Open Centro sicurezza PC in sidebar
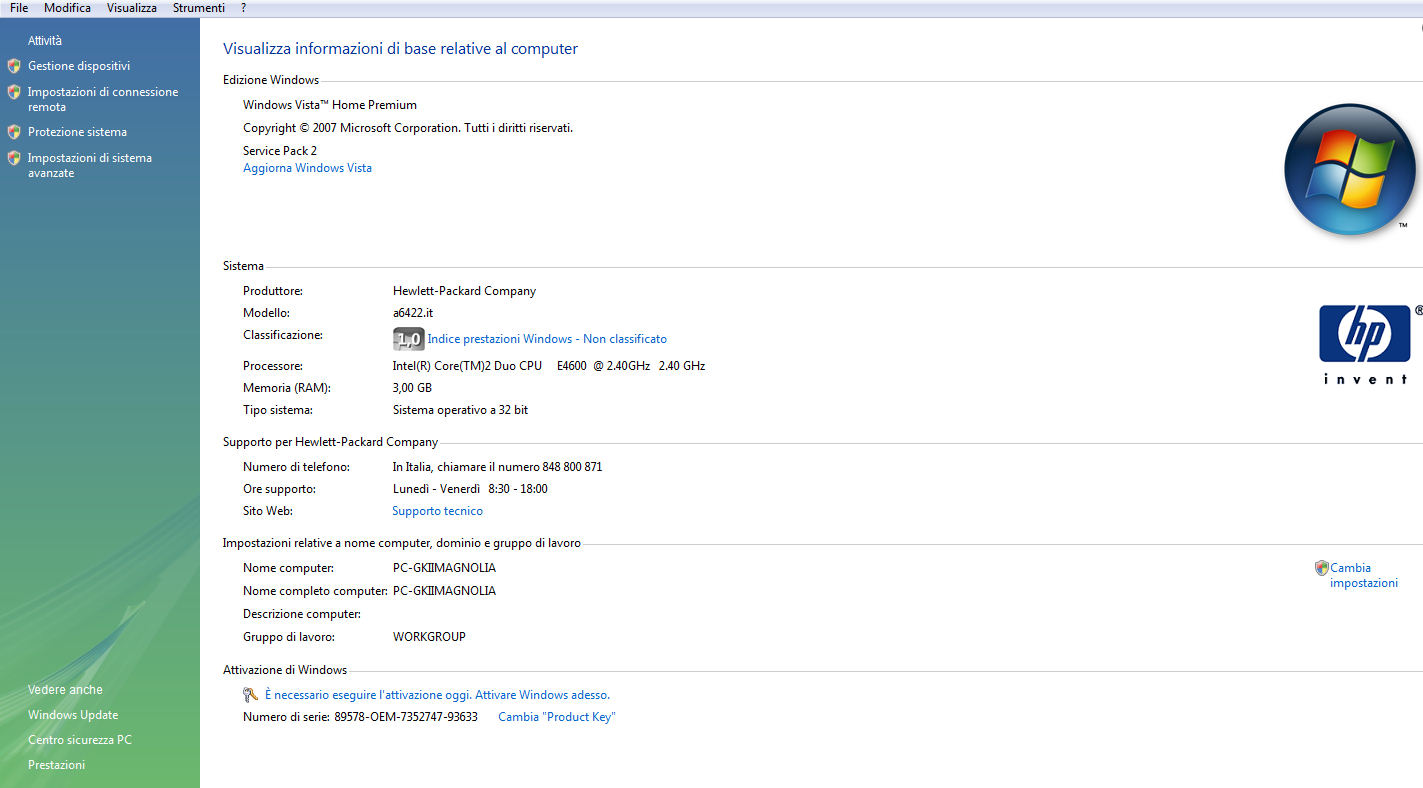 80,740
